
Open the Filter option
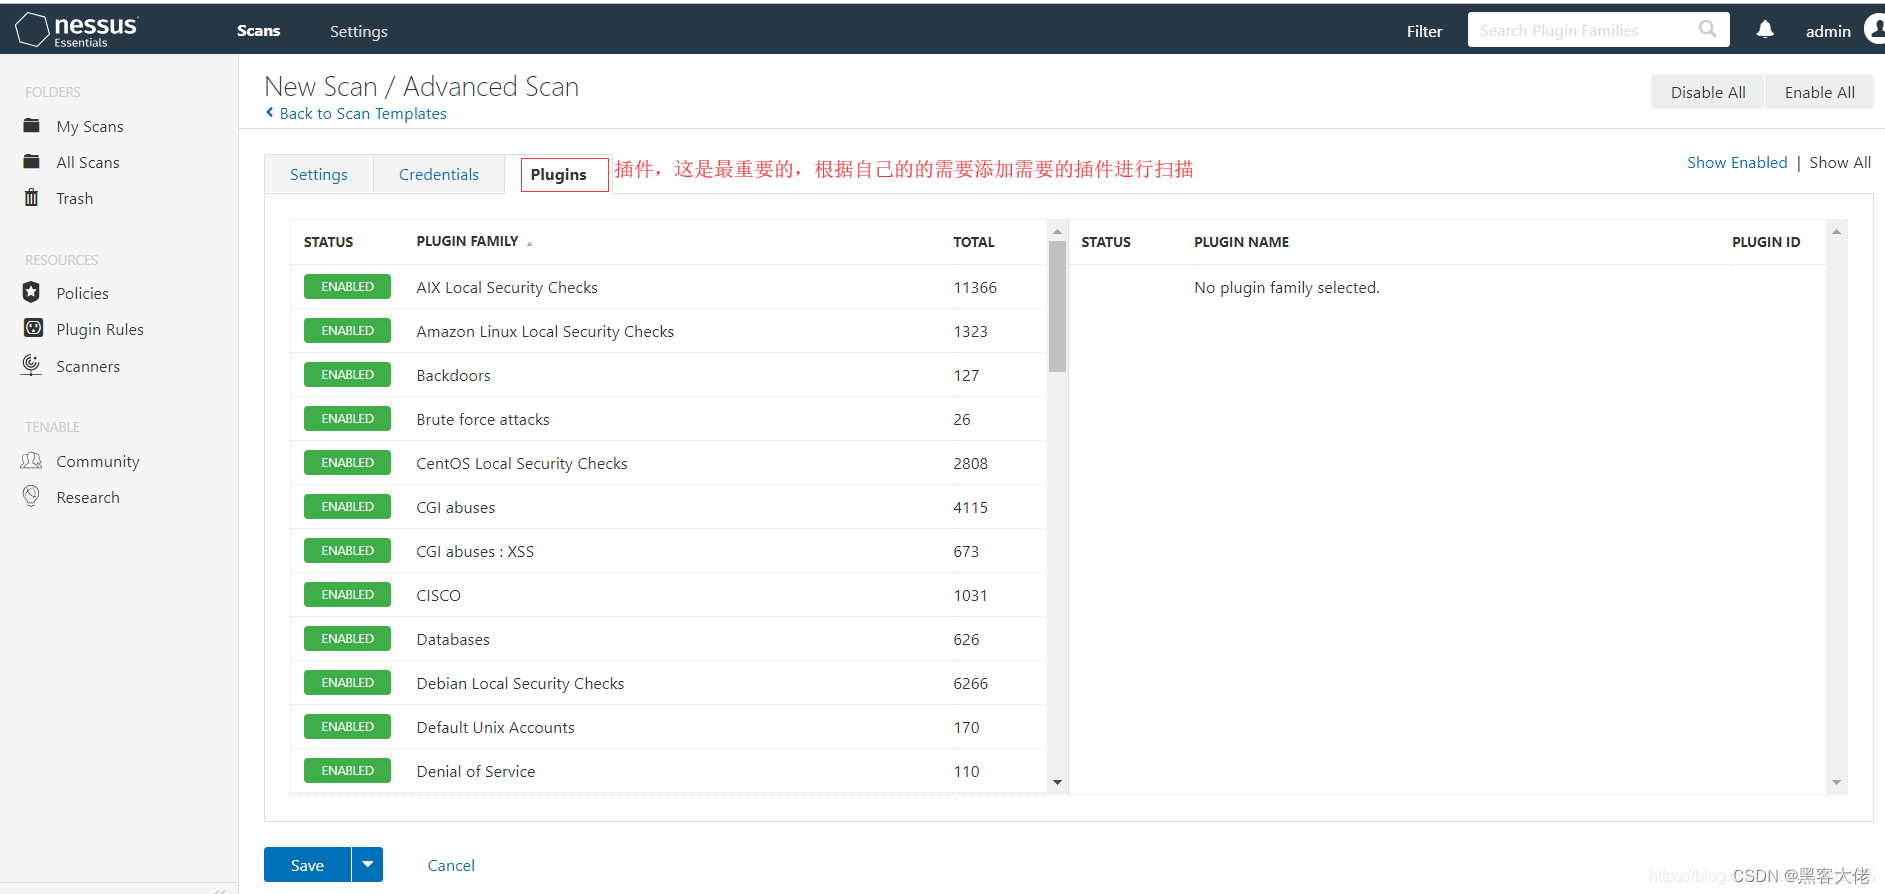1424,31
